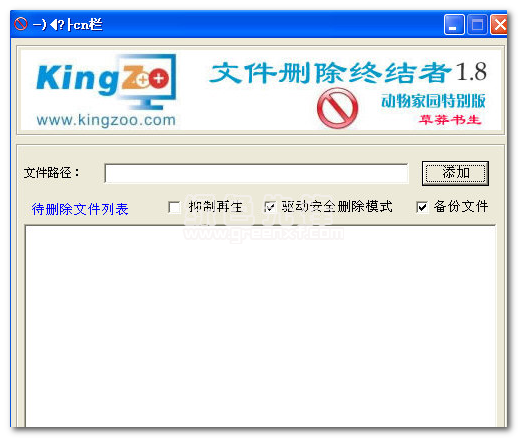Viewport: 518px width, 438px height.
Task: Click the 动物家园特别版 banner text
Action: (434, 101)
